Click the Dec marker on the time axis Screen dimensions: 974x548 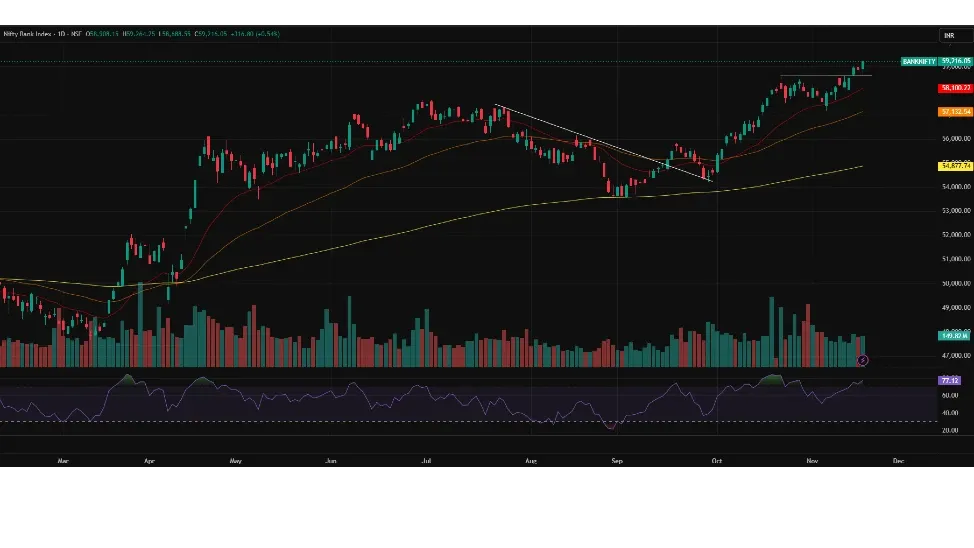pos(898,461)
